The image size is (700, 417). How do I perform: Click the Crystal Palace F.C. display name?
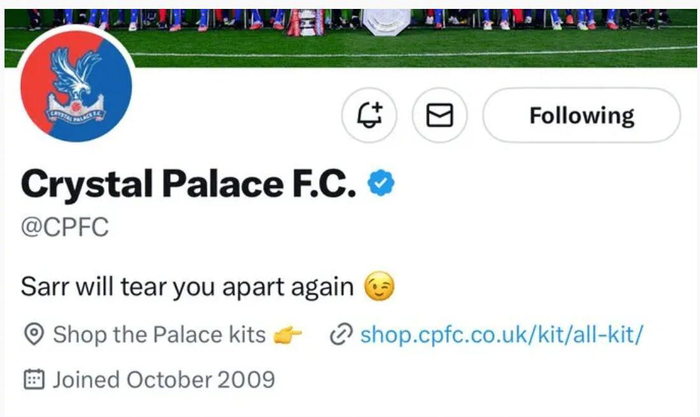pyautogui.click(x=188, y=184)
